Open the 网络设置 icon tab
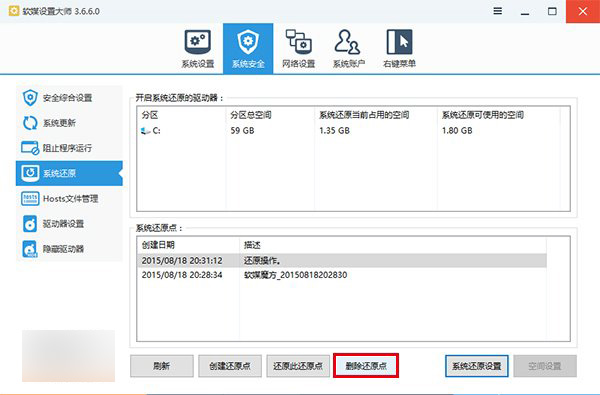Image resolution: width=600 pixels, height=395 pixels. (x=298, y=49)
